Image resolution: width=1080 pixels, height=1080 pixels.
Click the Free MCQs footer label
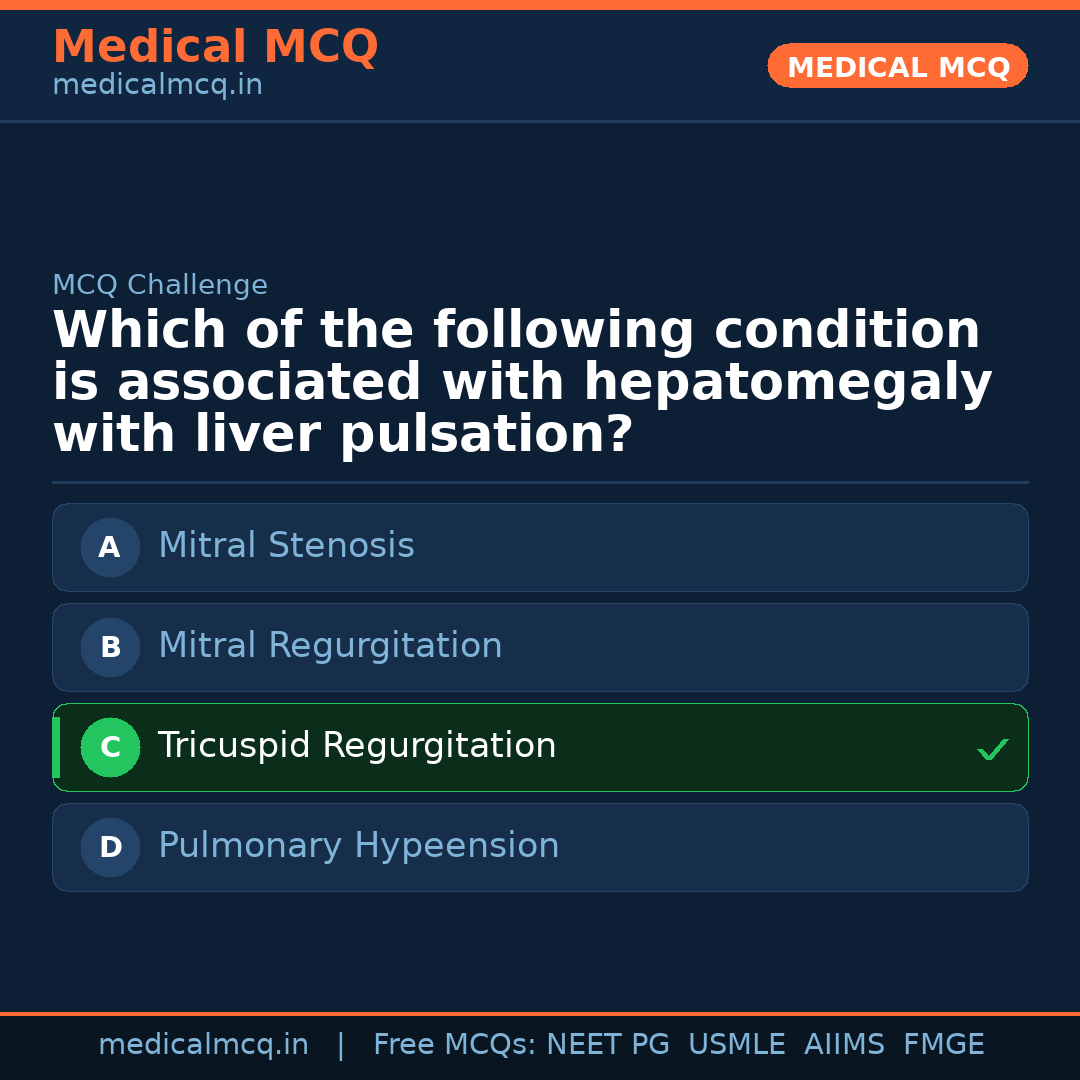454,1045
